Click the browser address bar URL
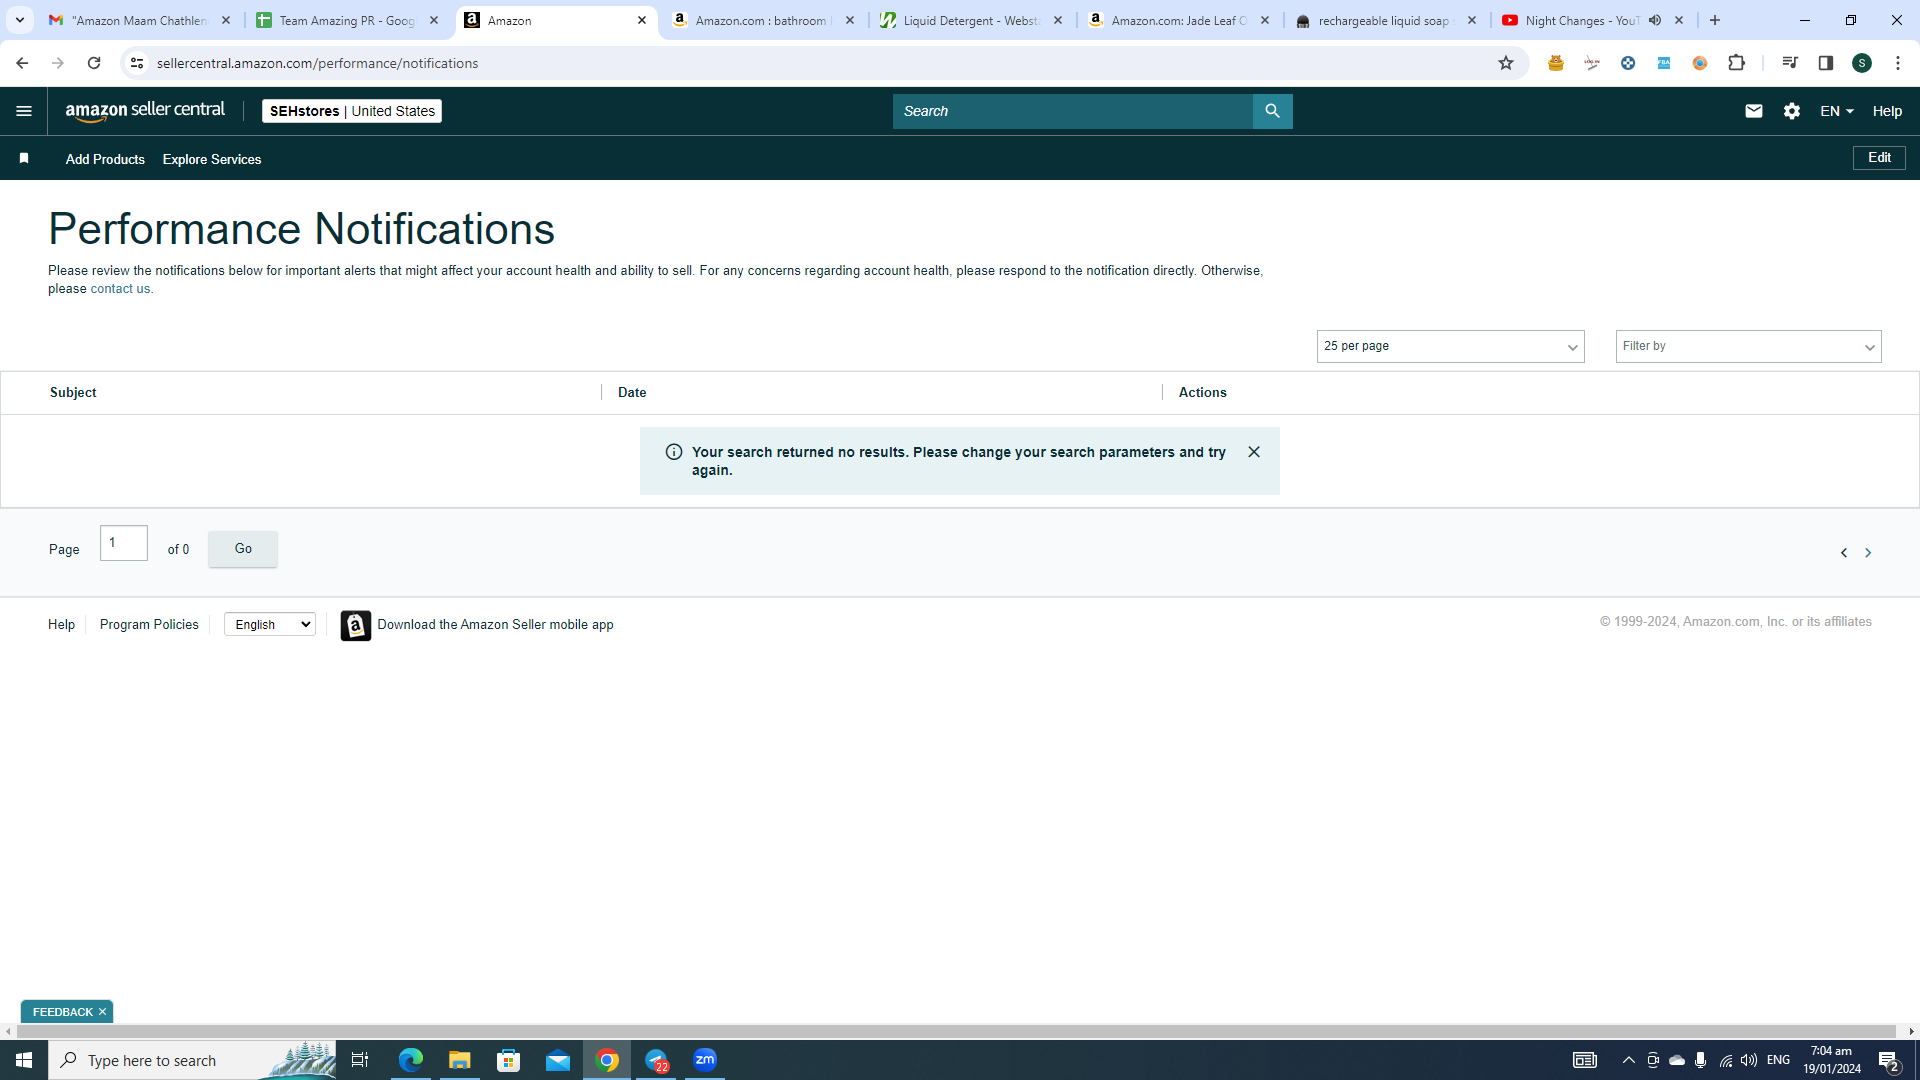Image resolution: width=1920 pixels, height=1080 pixels. point(318,63)
